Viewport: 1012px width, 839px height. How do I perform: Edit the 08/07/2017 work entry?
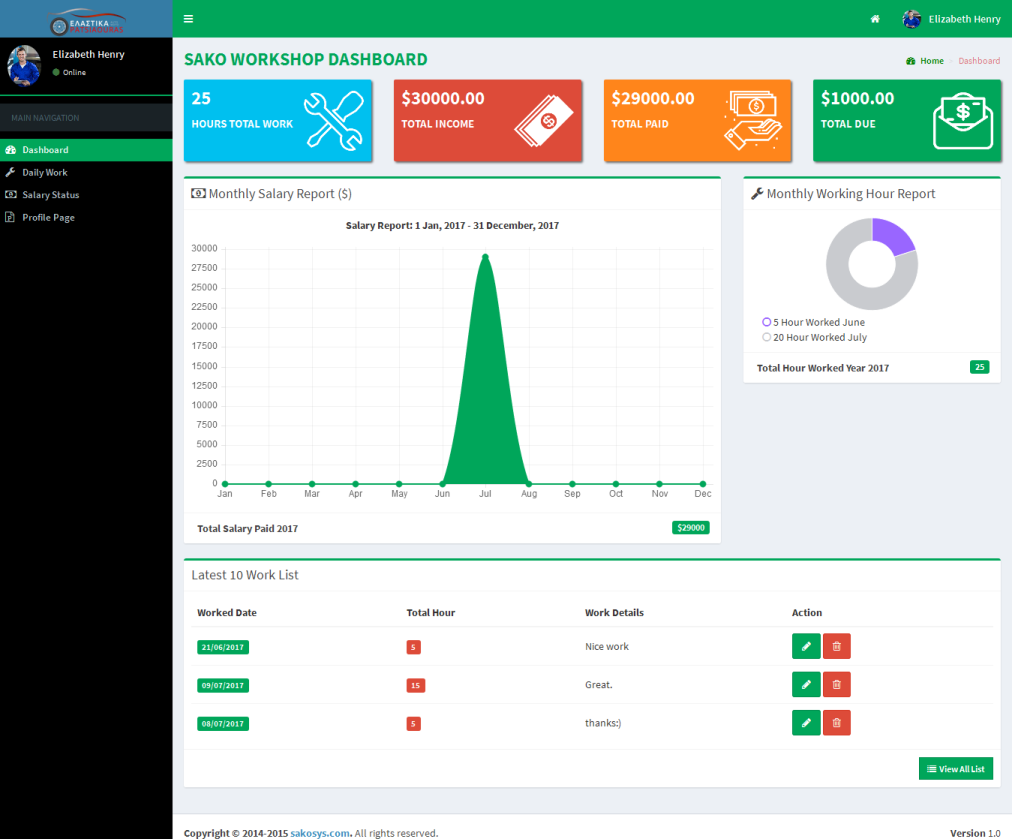806,722
